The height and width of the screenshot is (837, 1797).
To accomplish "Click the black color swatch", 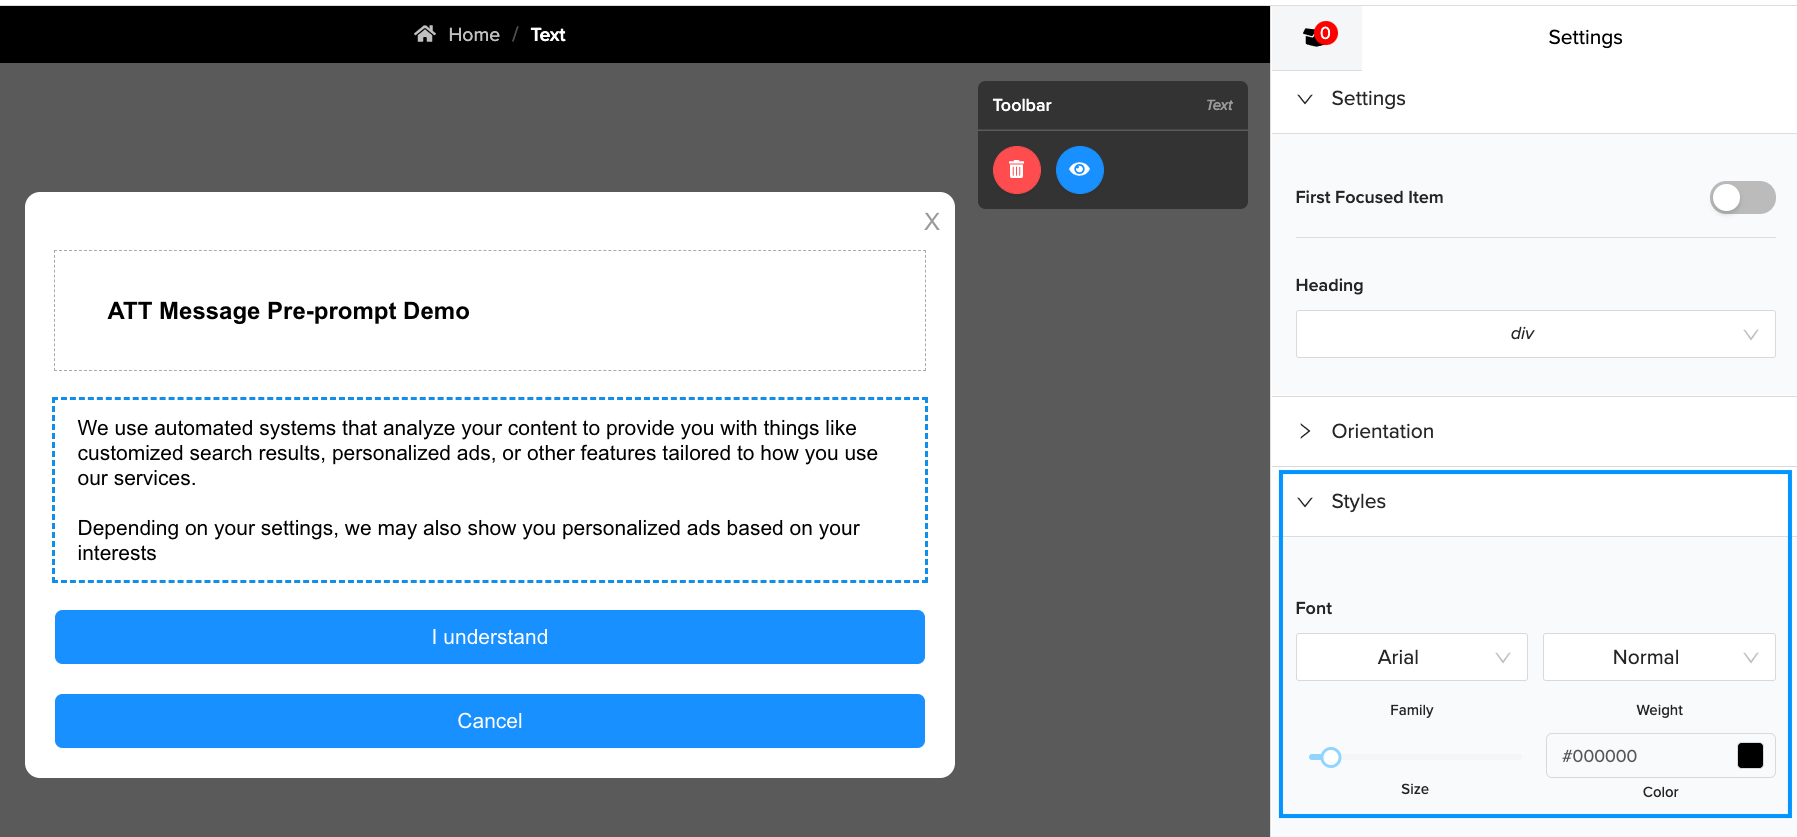I will [1749, 756].
